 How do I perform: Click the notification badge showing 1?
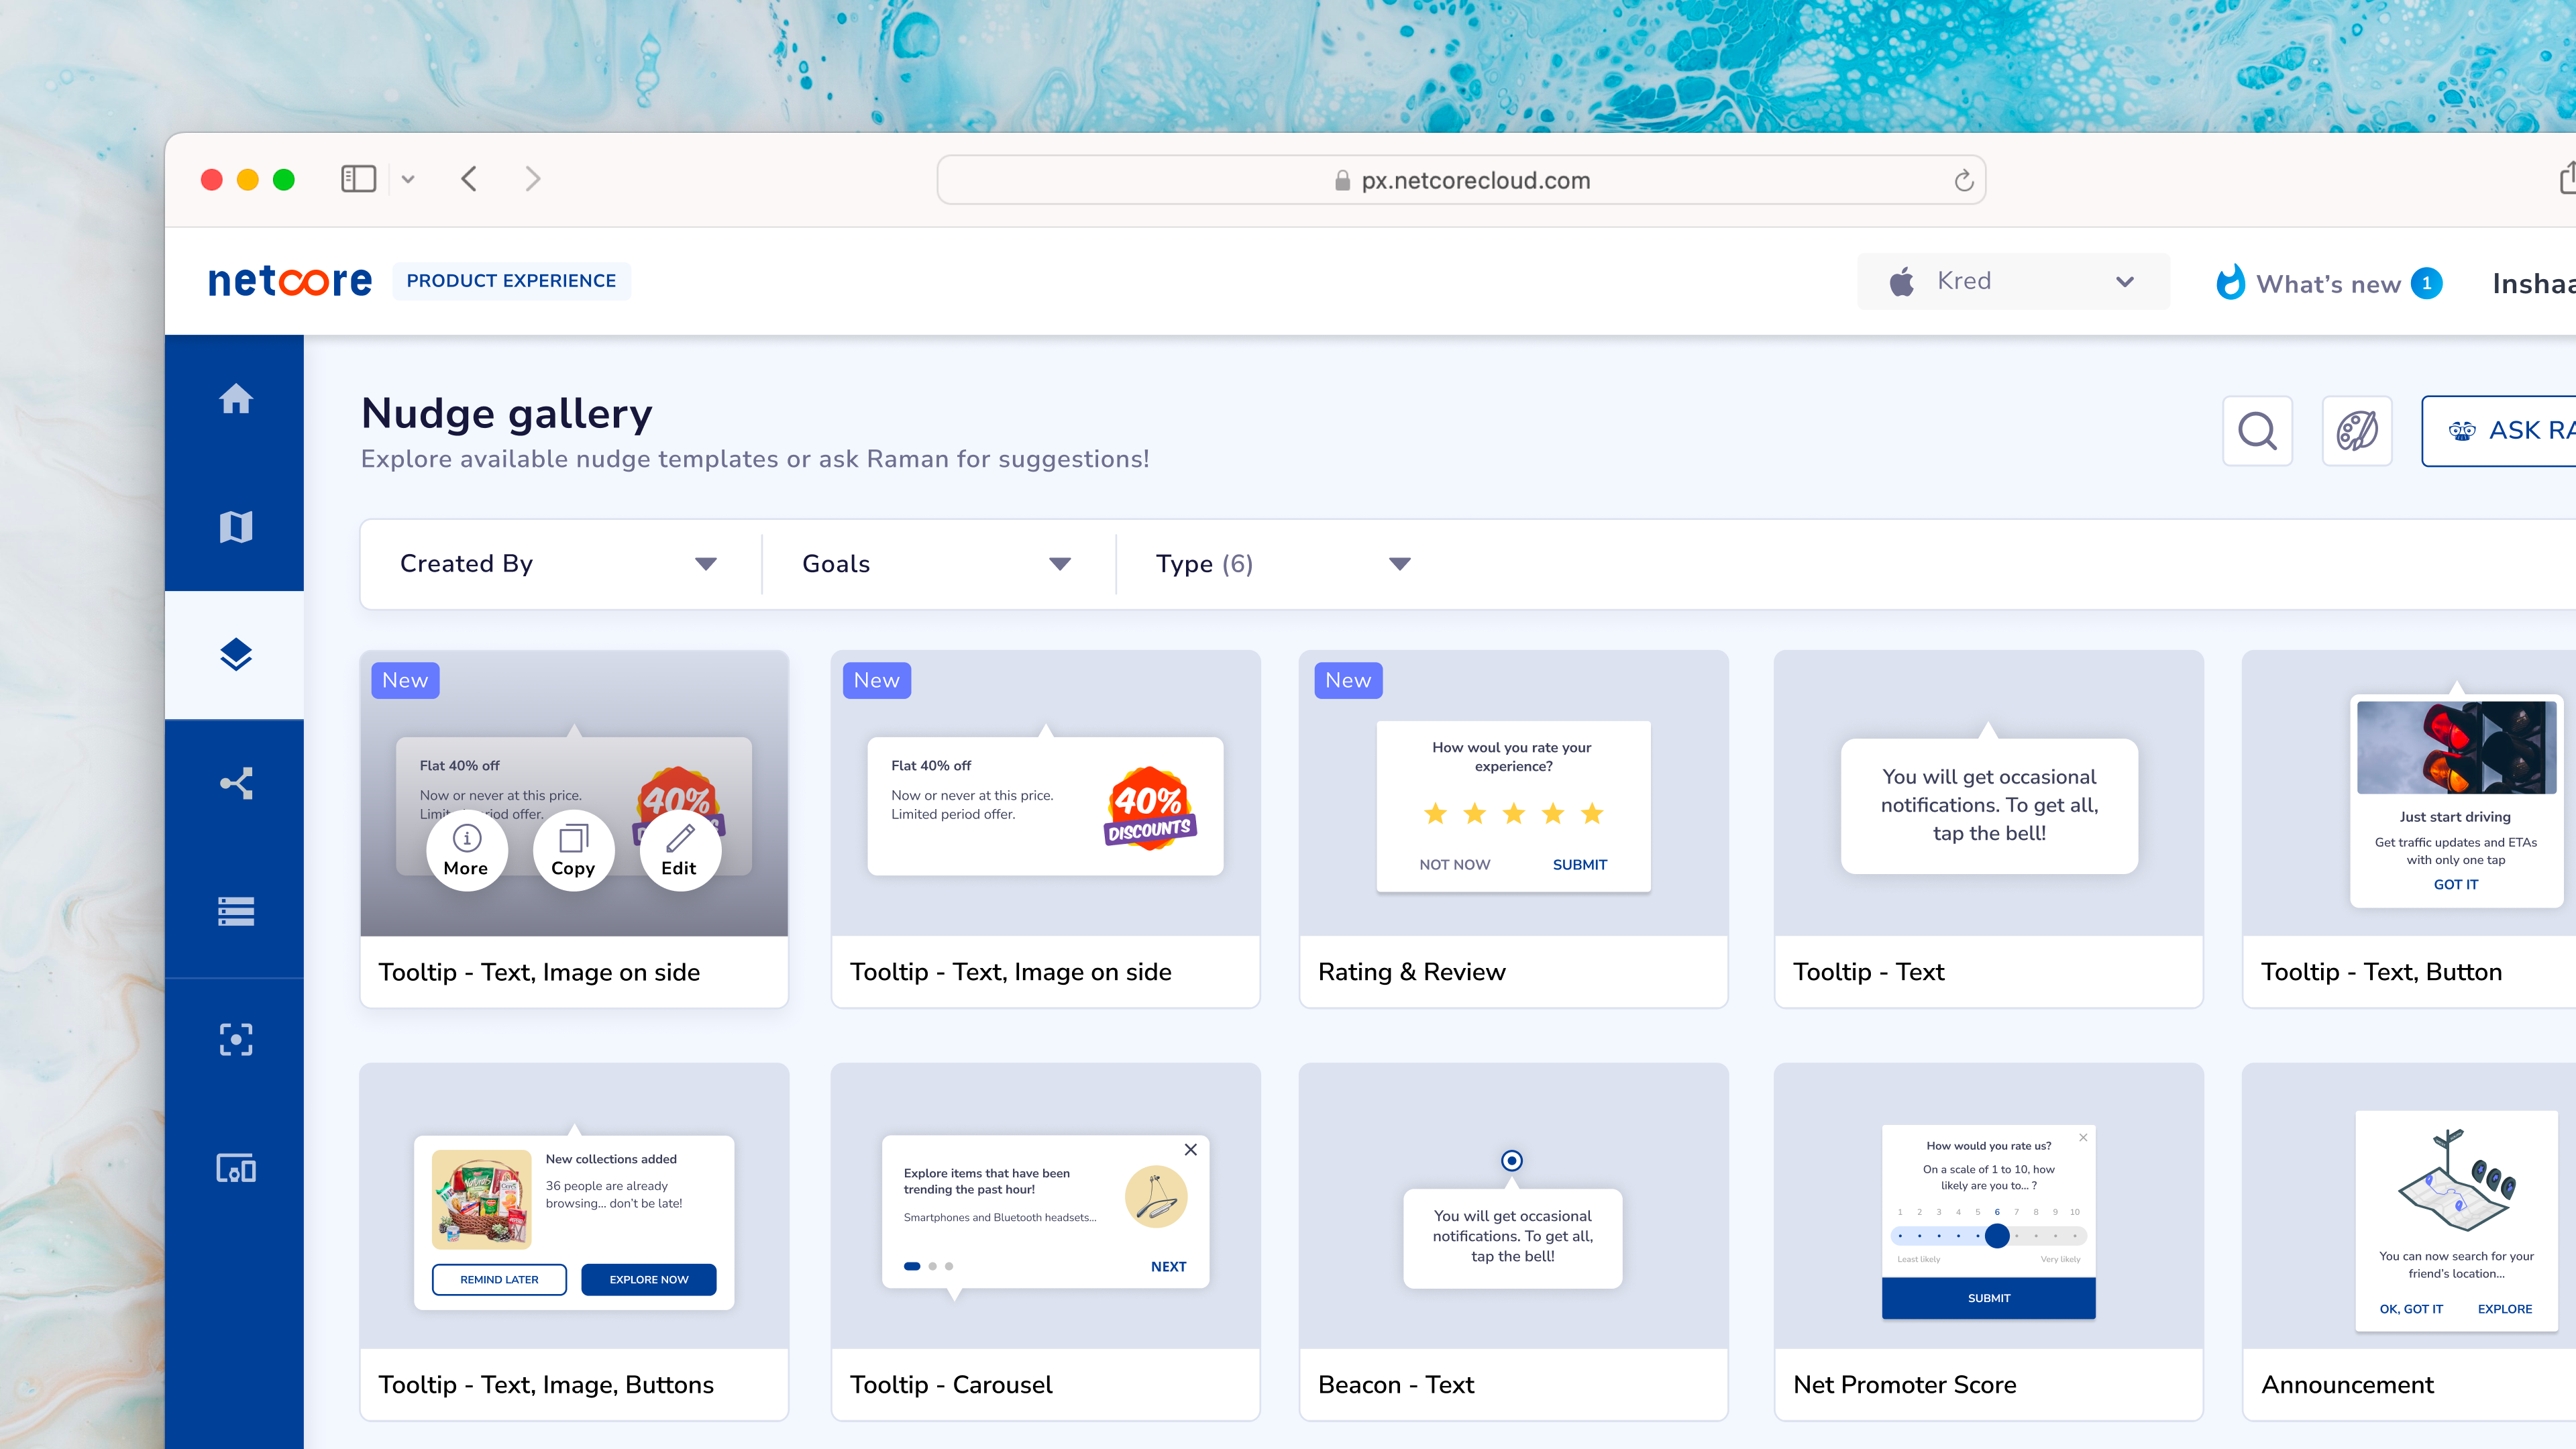[2427, 283]
